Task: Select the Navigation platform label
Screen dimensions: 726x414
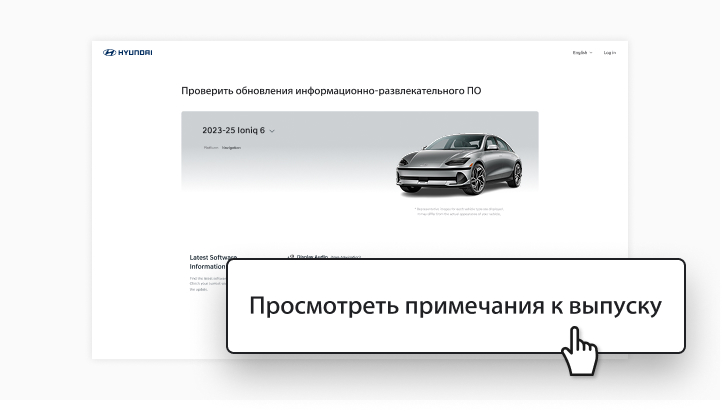Action: (x=231, y=147)
